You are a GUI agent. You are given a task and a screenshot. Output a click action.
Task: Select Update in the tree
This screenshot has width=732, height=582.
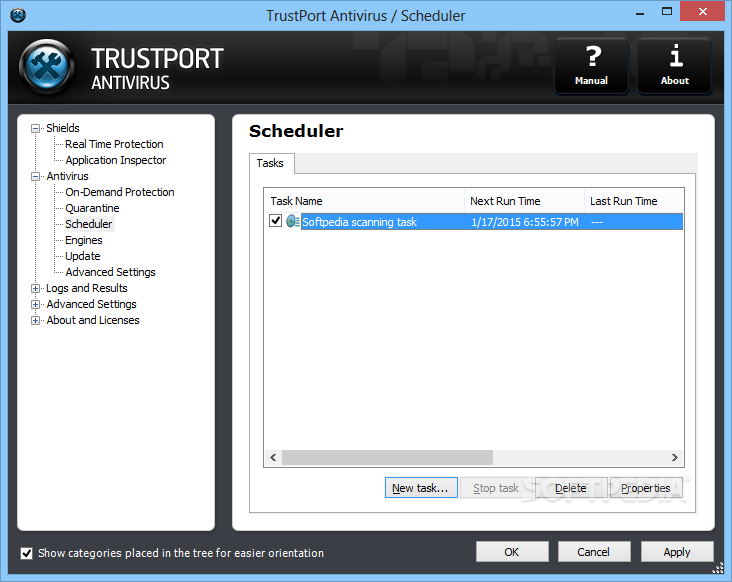[83, 256]
